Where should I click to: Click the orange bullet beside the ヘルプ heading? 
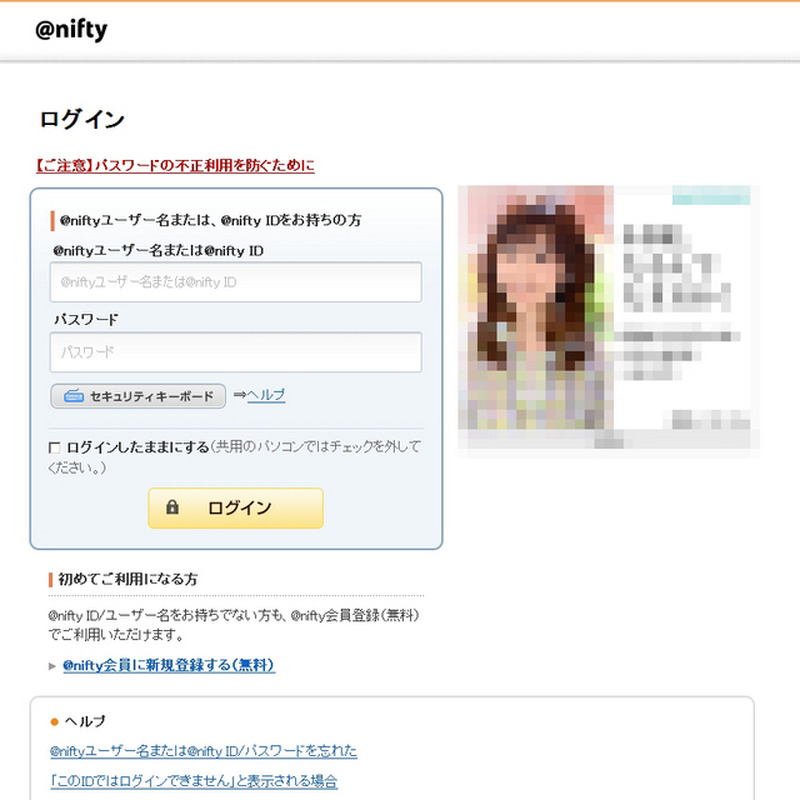pyautogui.click(x=55, y=721)
